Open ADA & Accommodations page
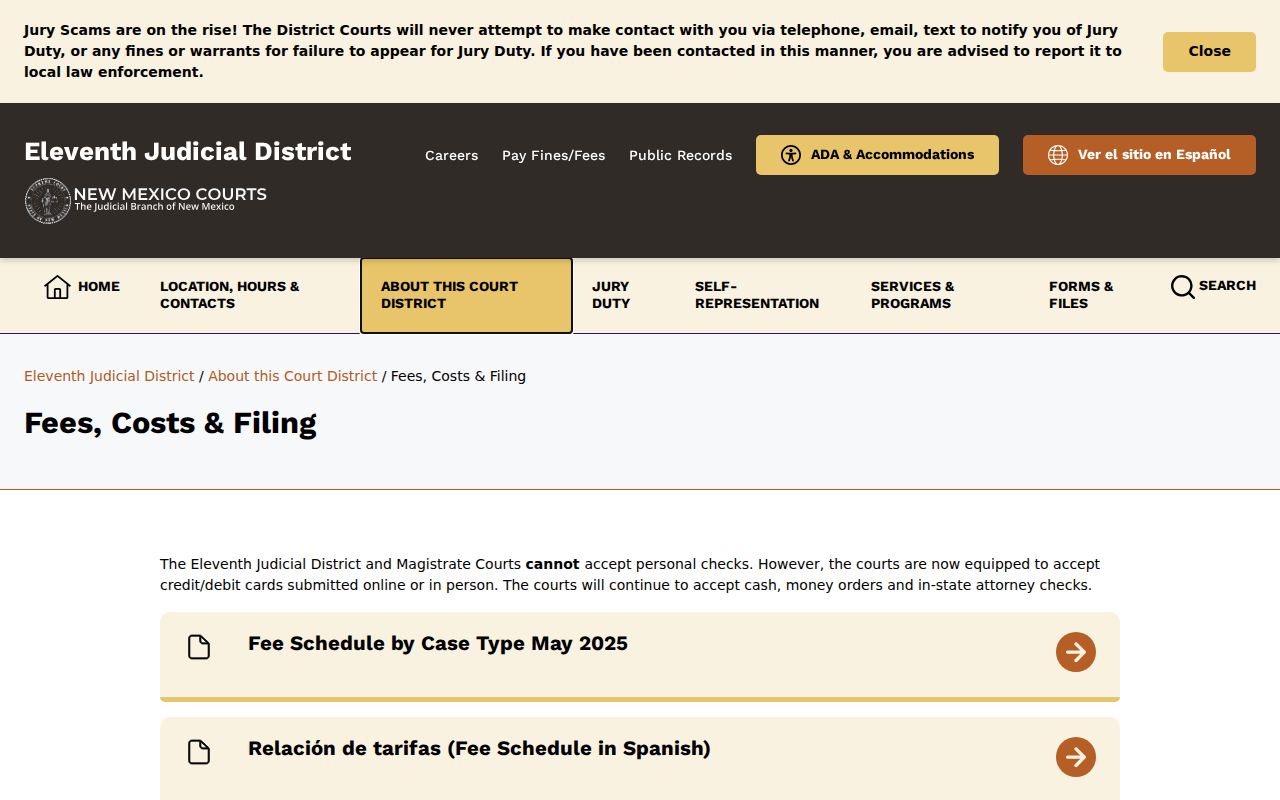 click(877, 155)
